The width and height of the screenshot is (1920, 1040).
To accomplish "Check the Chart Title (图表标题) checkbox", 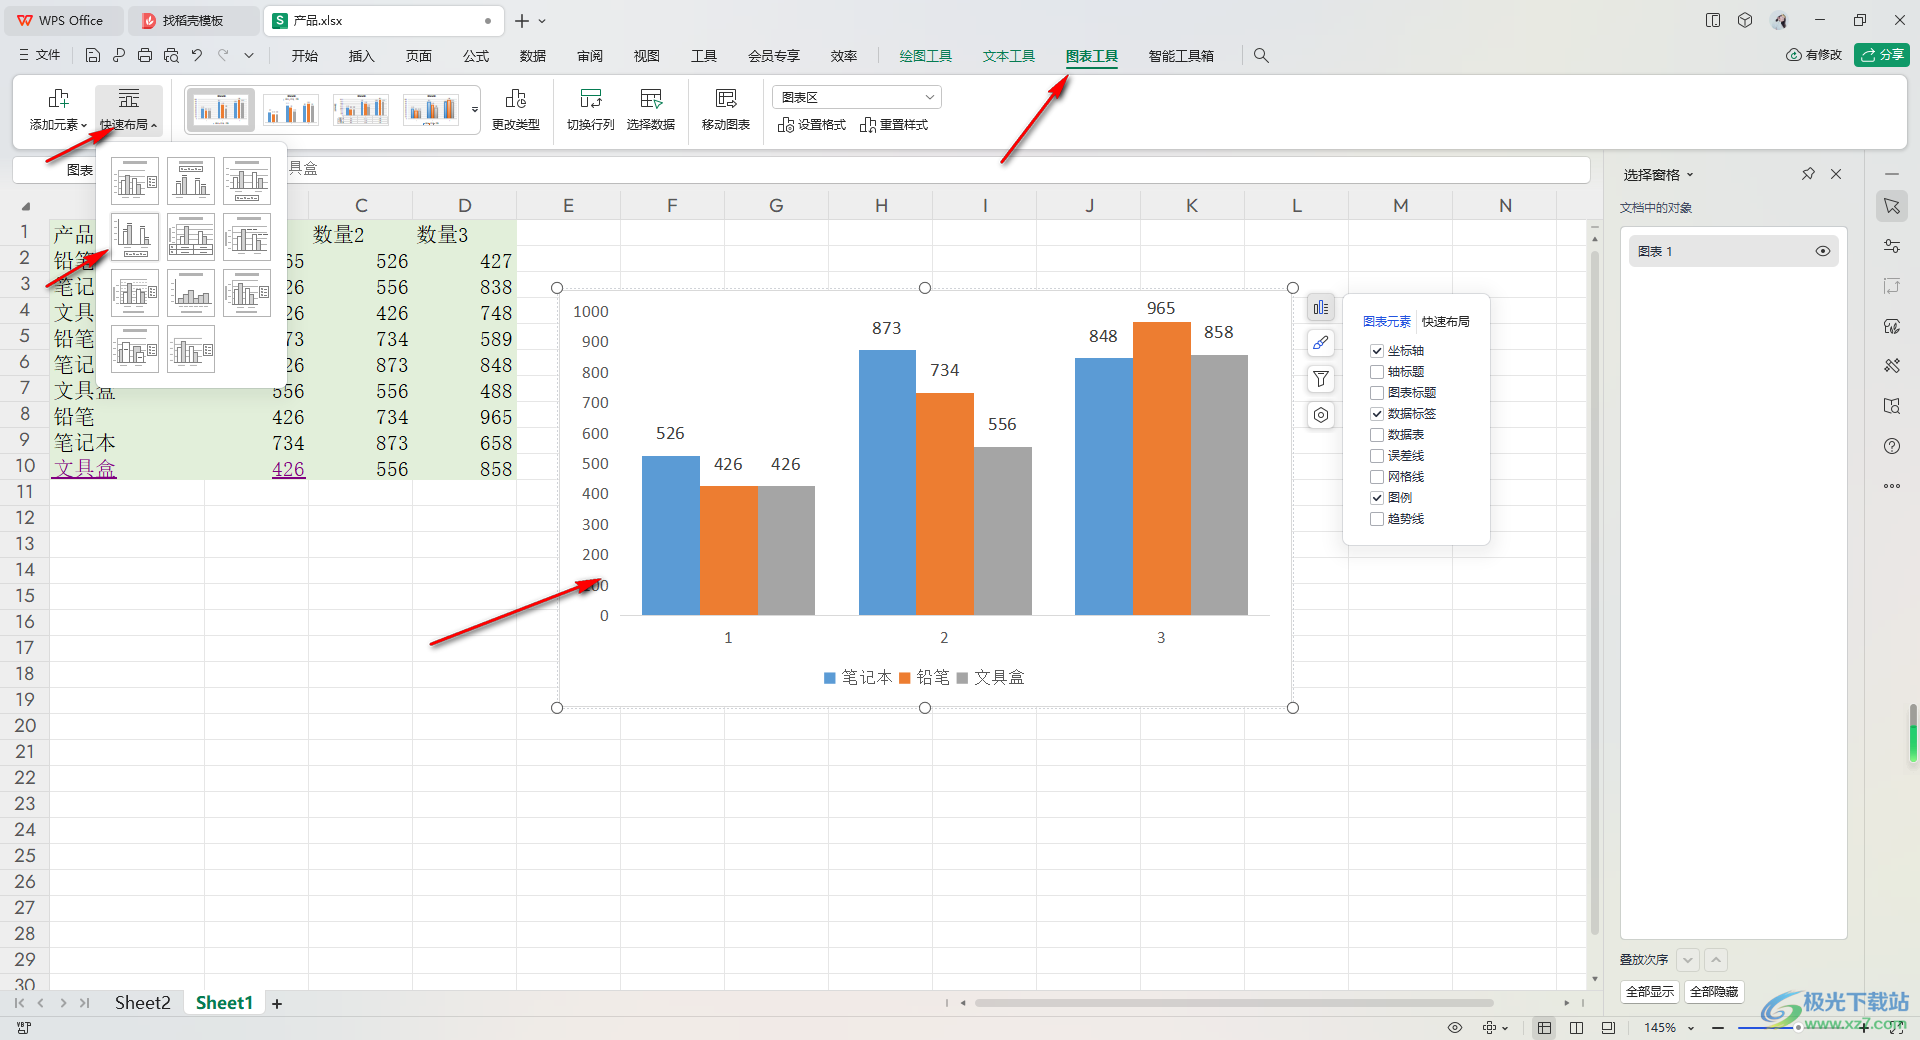I will tap(1377, 393).
